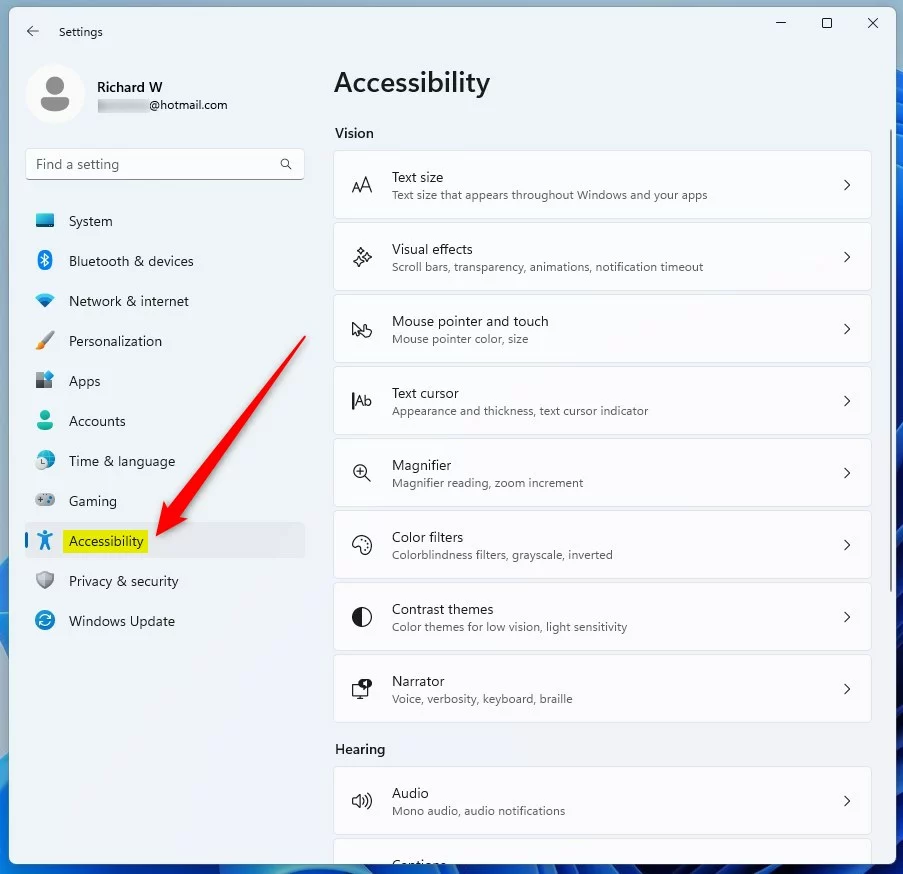903x874 pixels.
Task: Click the Color filters palette icon
Action: point(362,545)
